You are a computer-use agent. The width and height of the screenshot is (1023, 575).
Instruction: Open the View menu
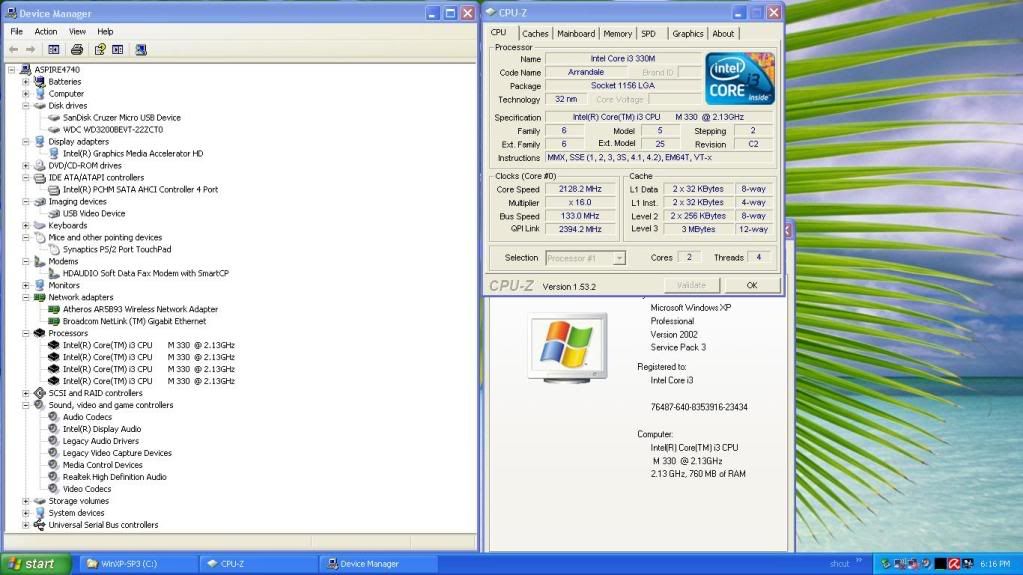tap(77, 31)
